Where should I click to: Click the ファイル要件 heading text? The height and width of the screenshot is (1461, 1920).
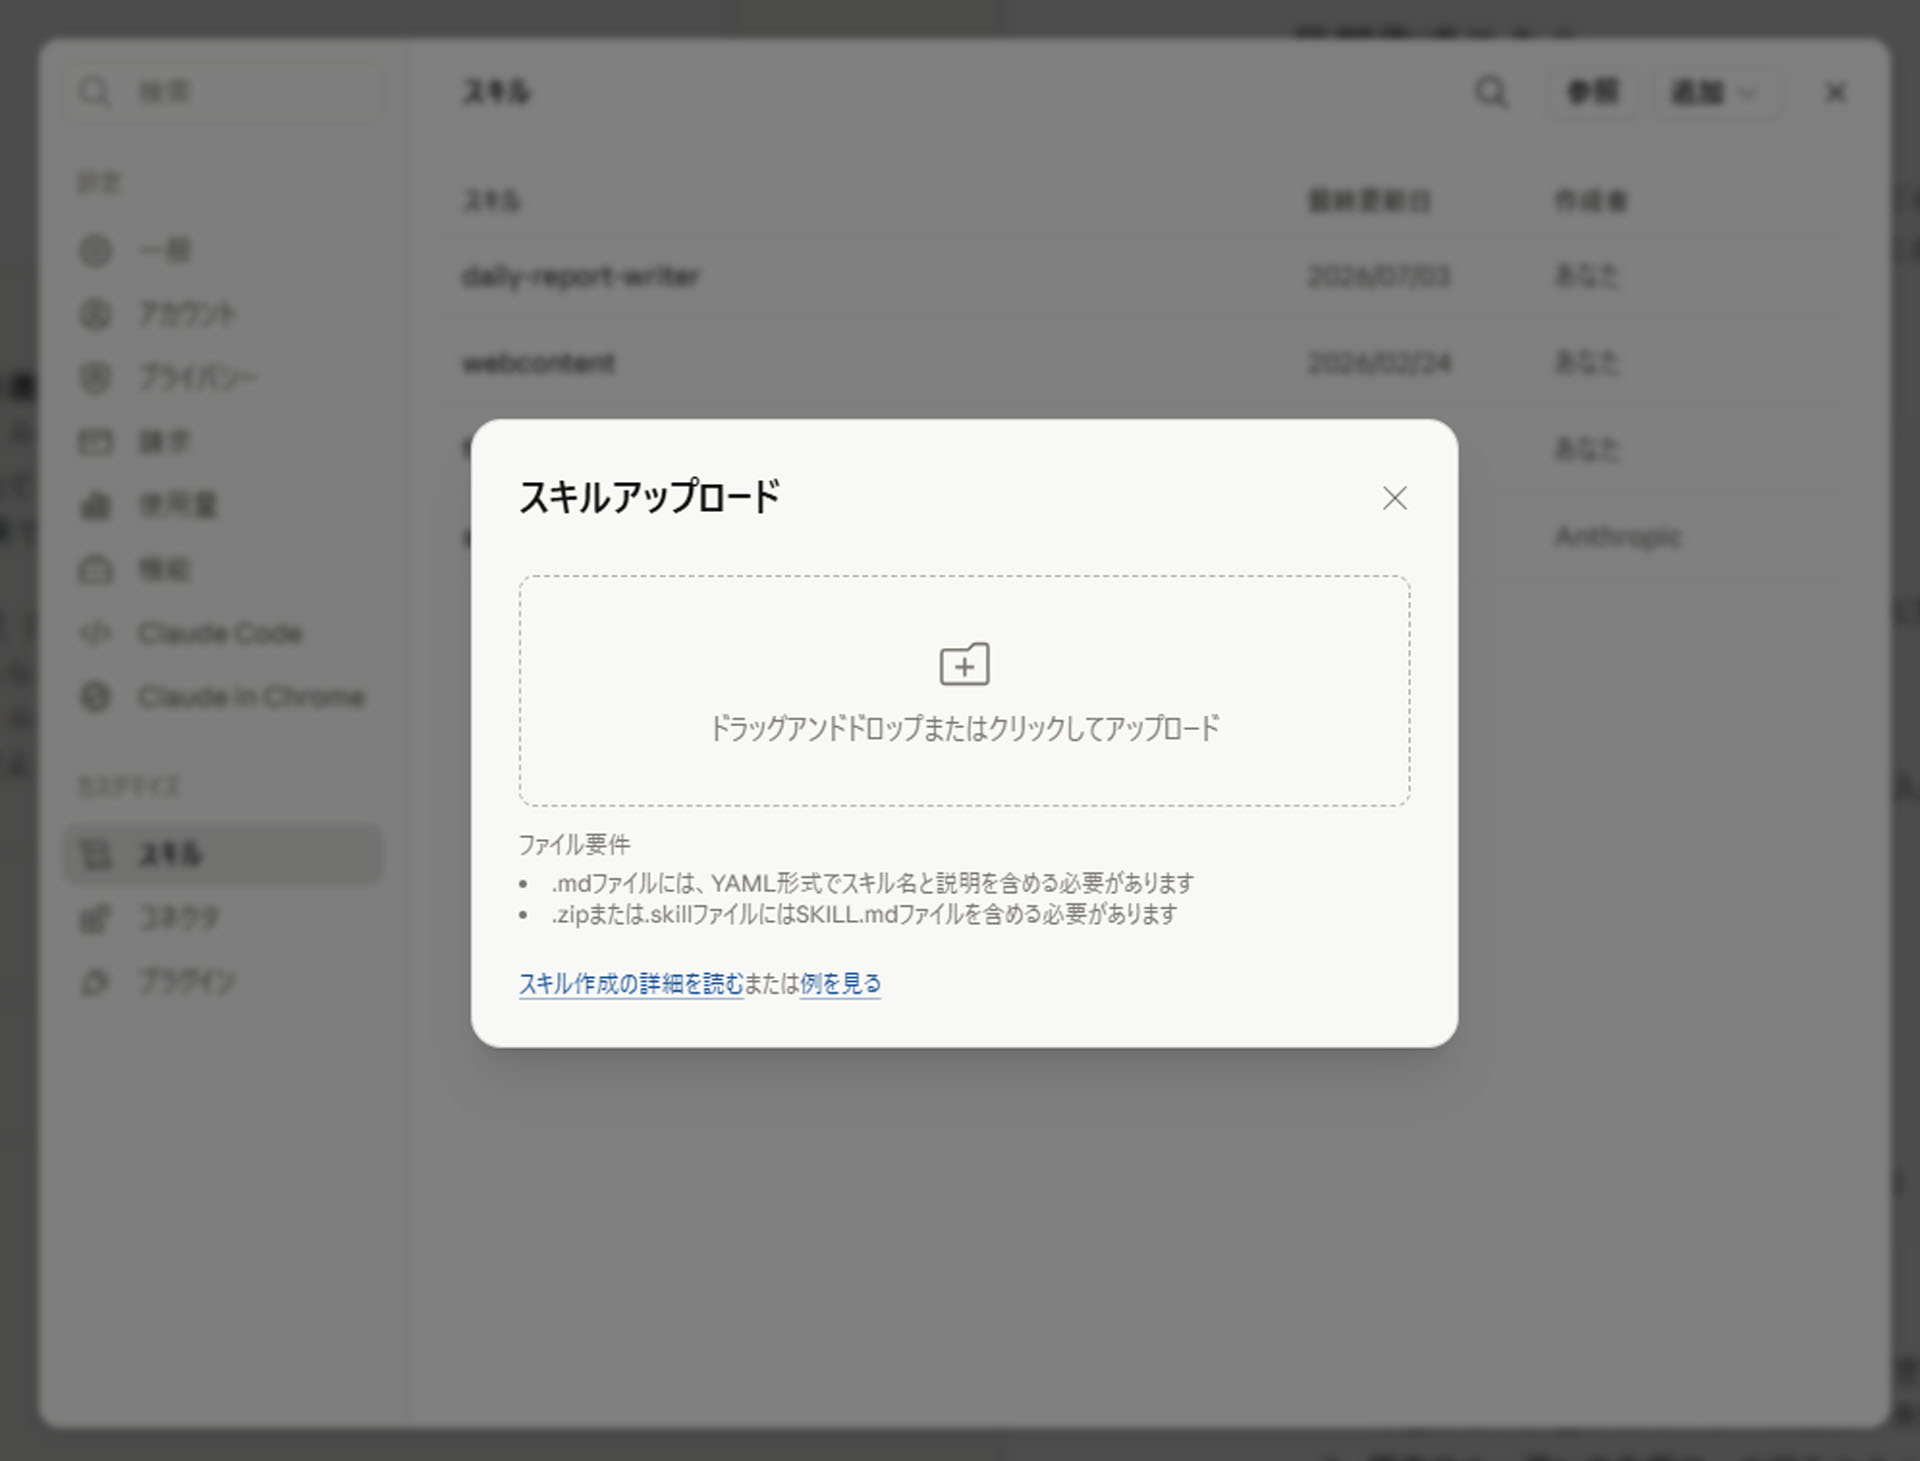tap(574, 845)
